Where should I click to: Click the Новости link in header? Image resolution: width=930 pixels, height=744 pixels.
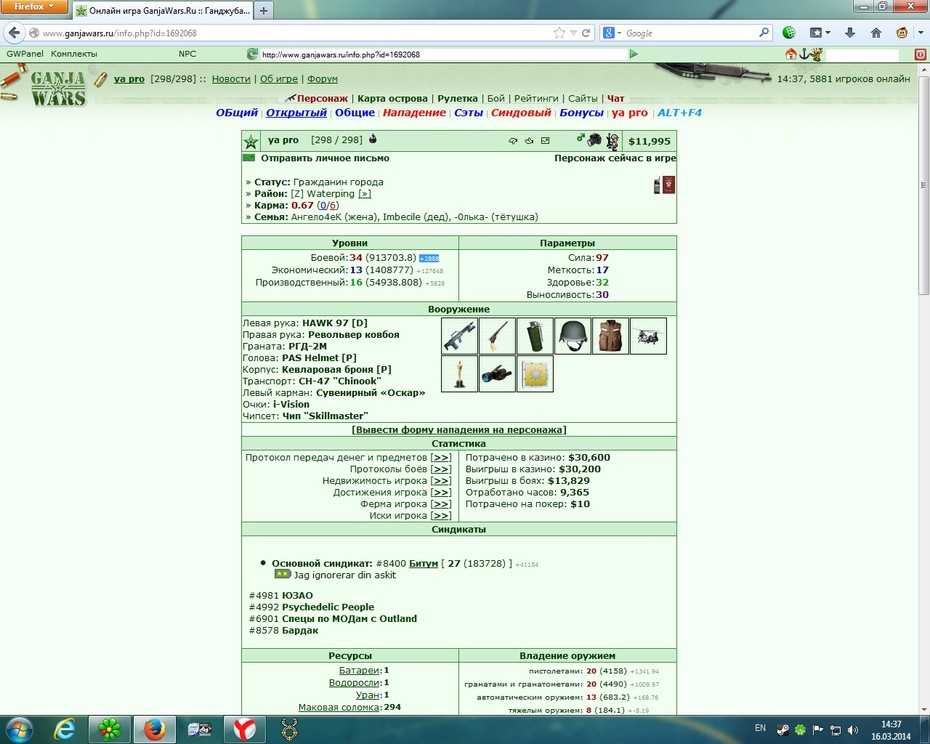click(231, 79)
